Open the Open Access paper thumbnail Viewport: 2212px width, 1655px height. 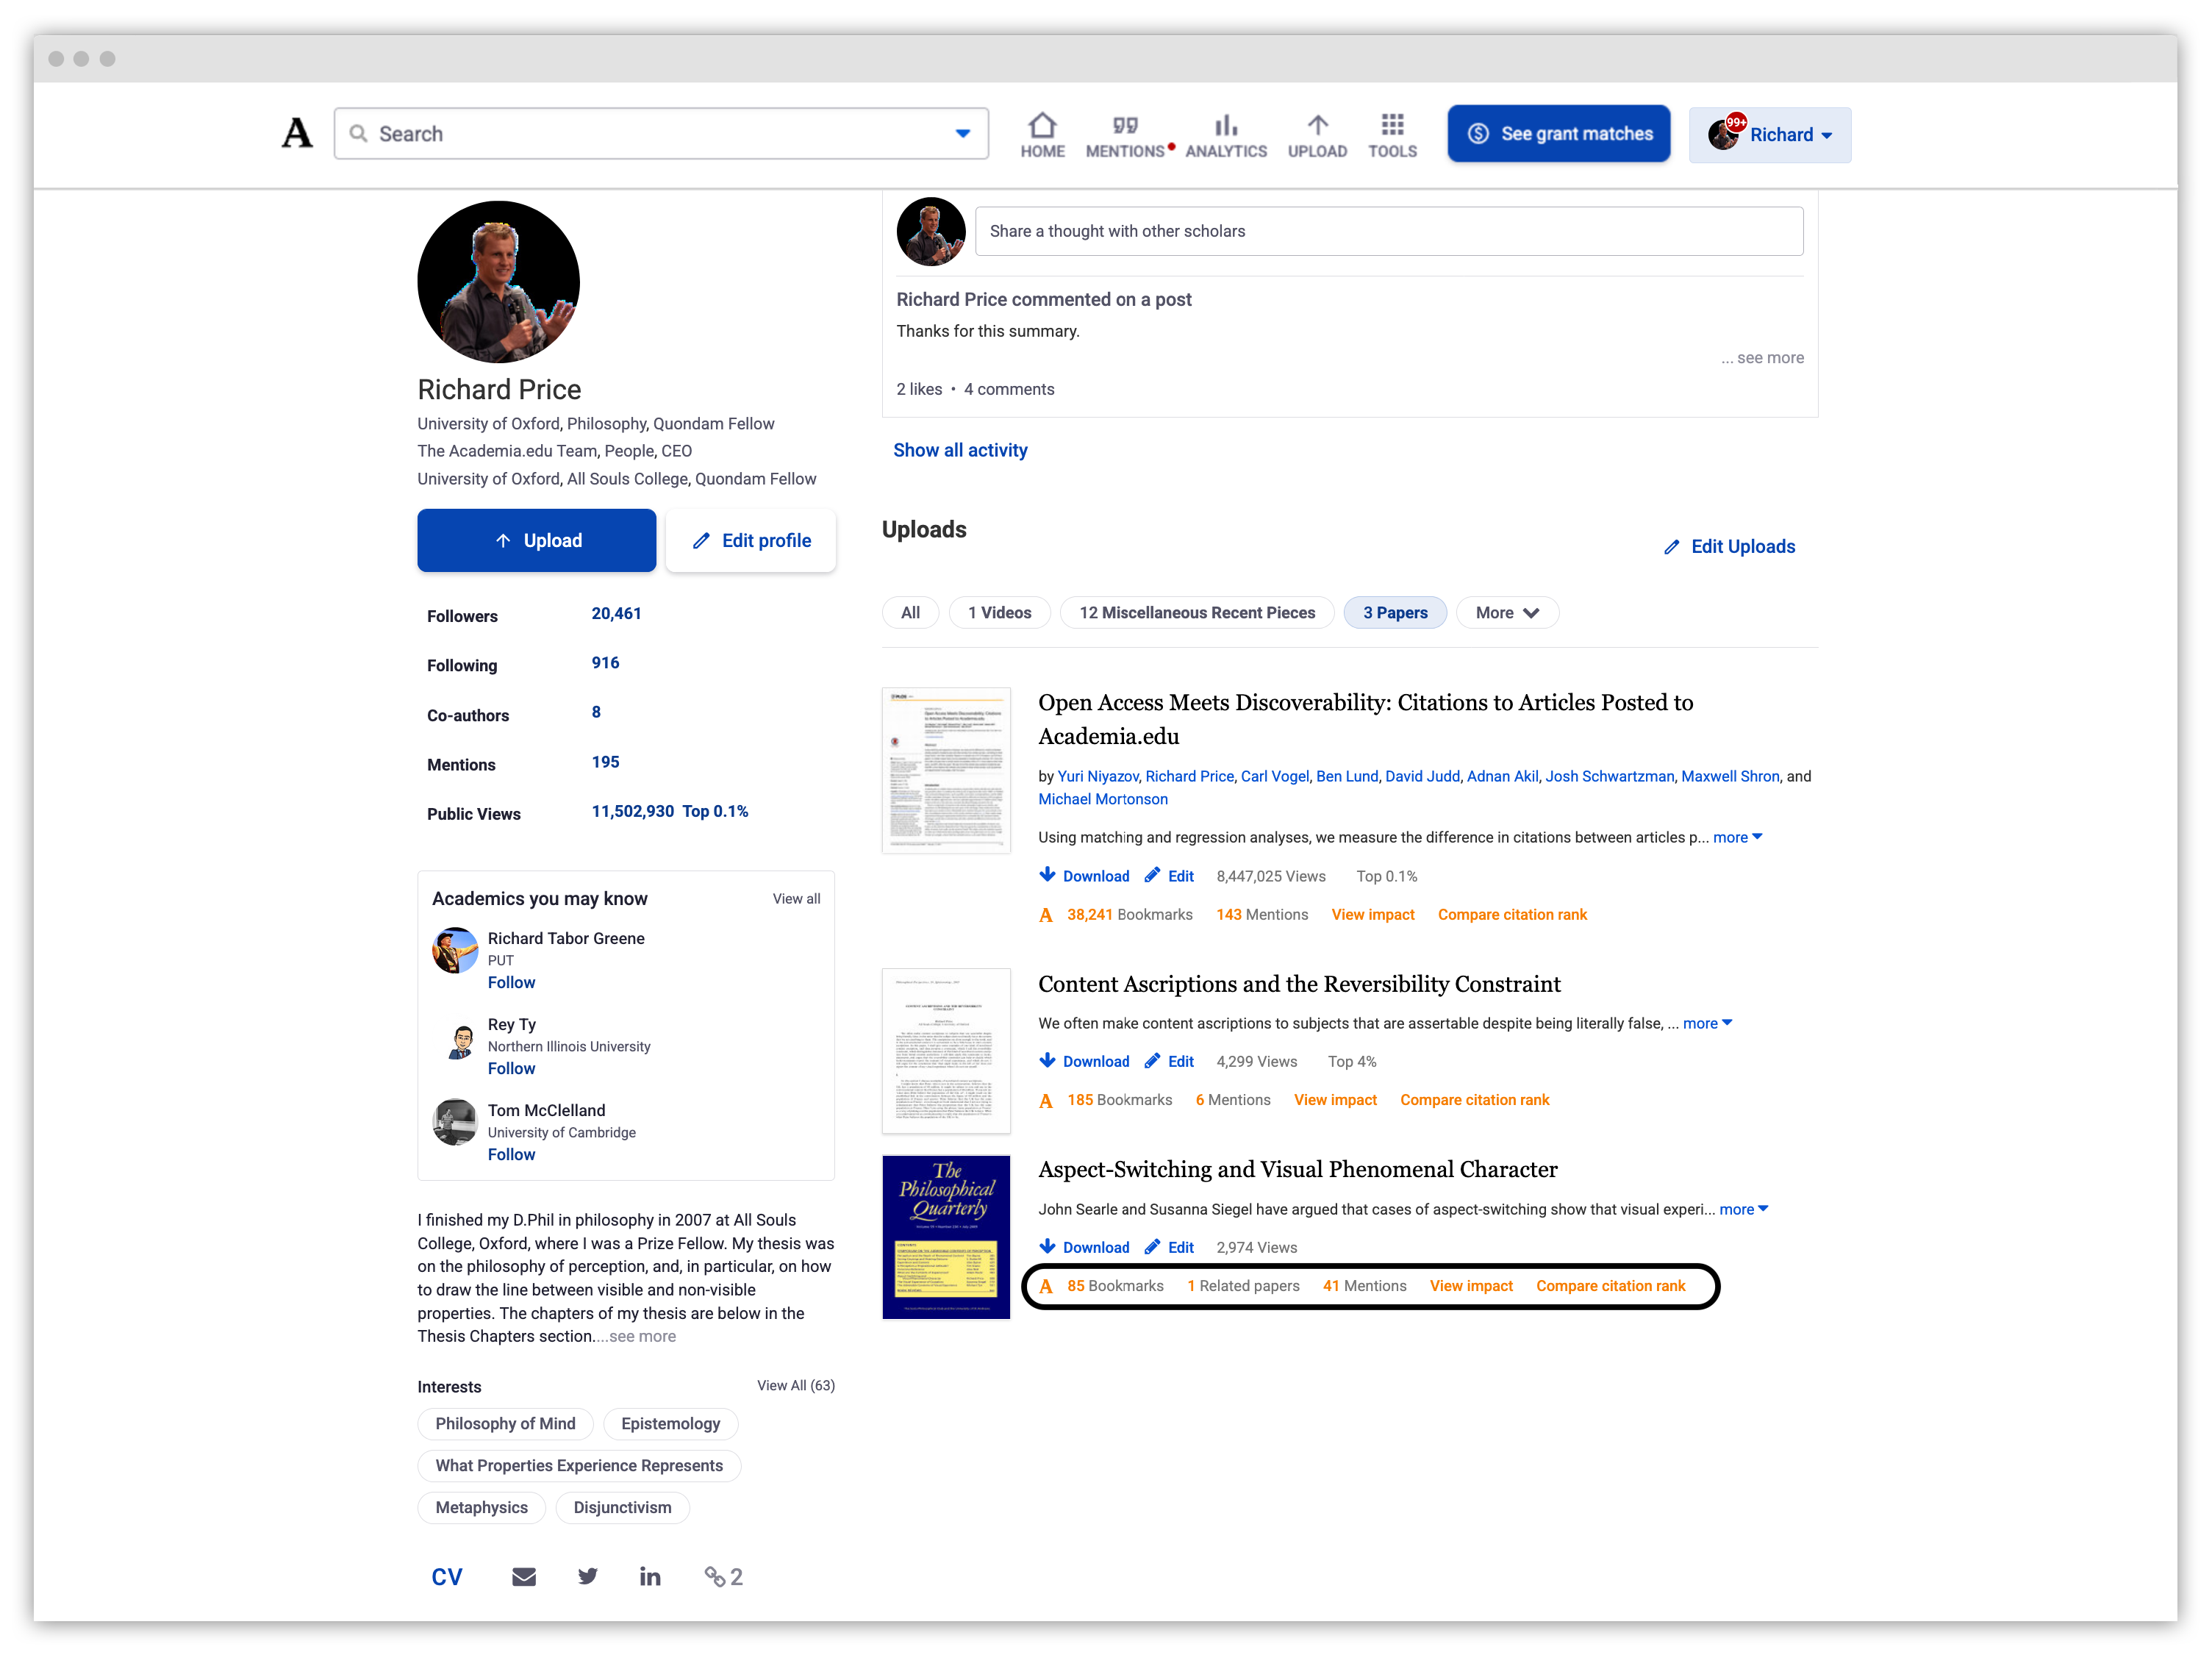pyautogui.click(x=945, y=770)
